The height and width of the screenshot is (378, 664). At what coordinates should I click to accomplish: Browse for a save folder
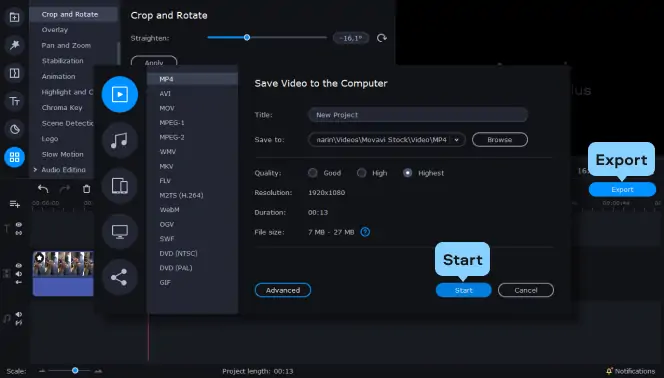point(500,140)
